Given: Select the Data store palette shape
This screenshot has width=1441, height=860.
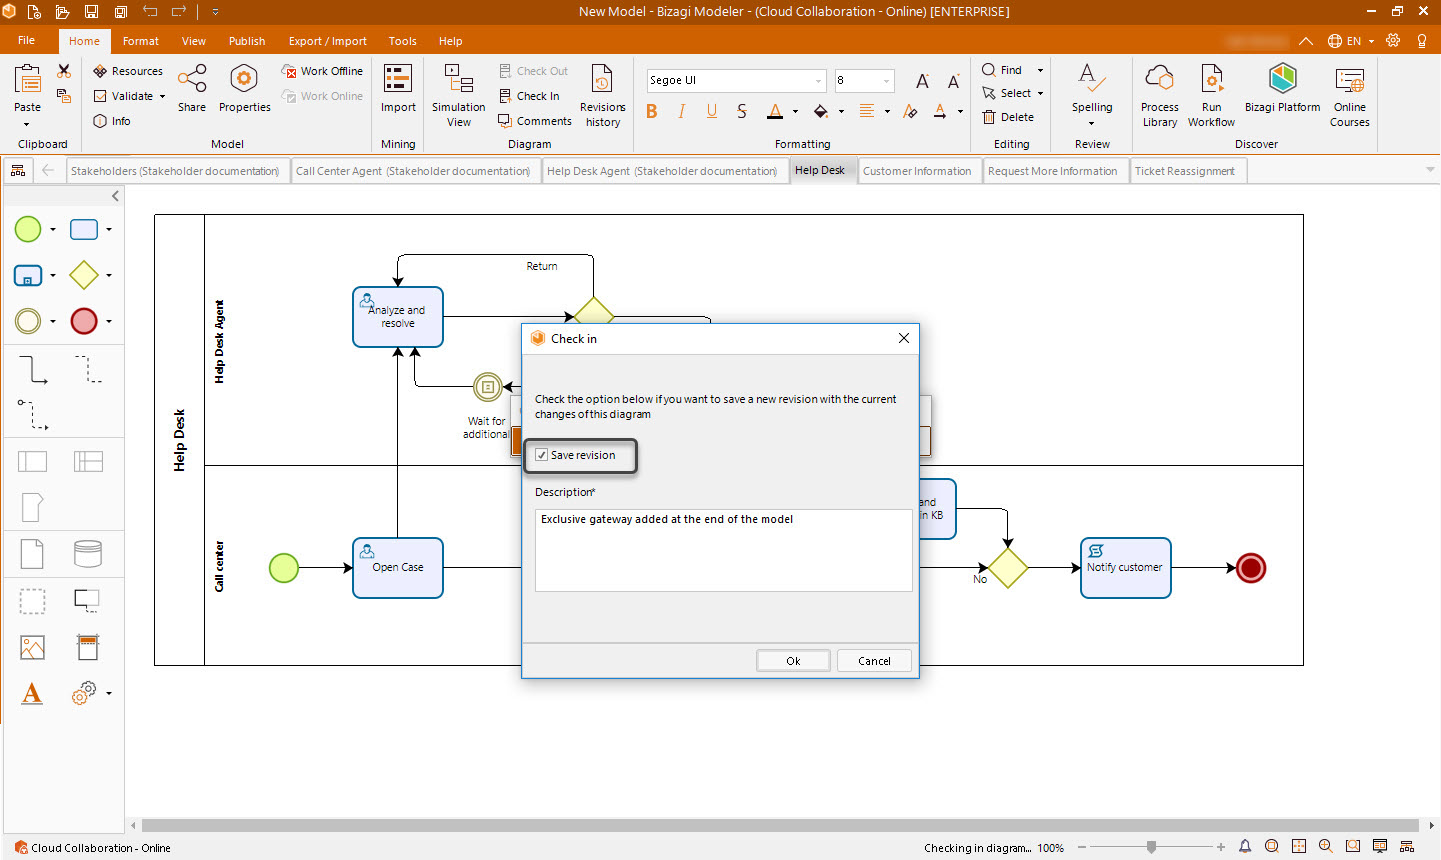Looking at the screenshot, I should pos(88,553).
